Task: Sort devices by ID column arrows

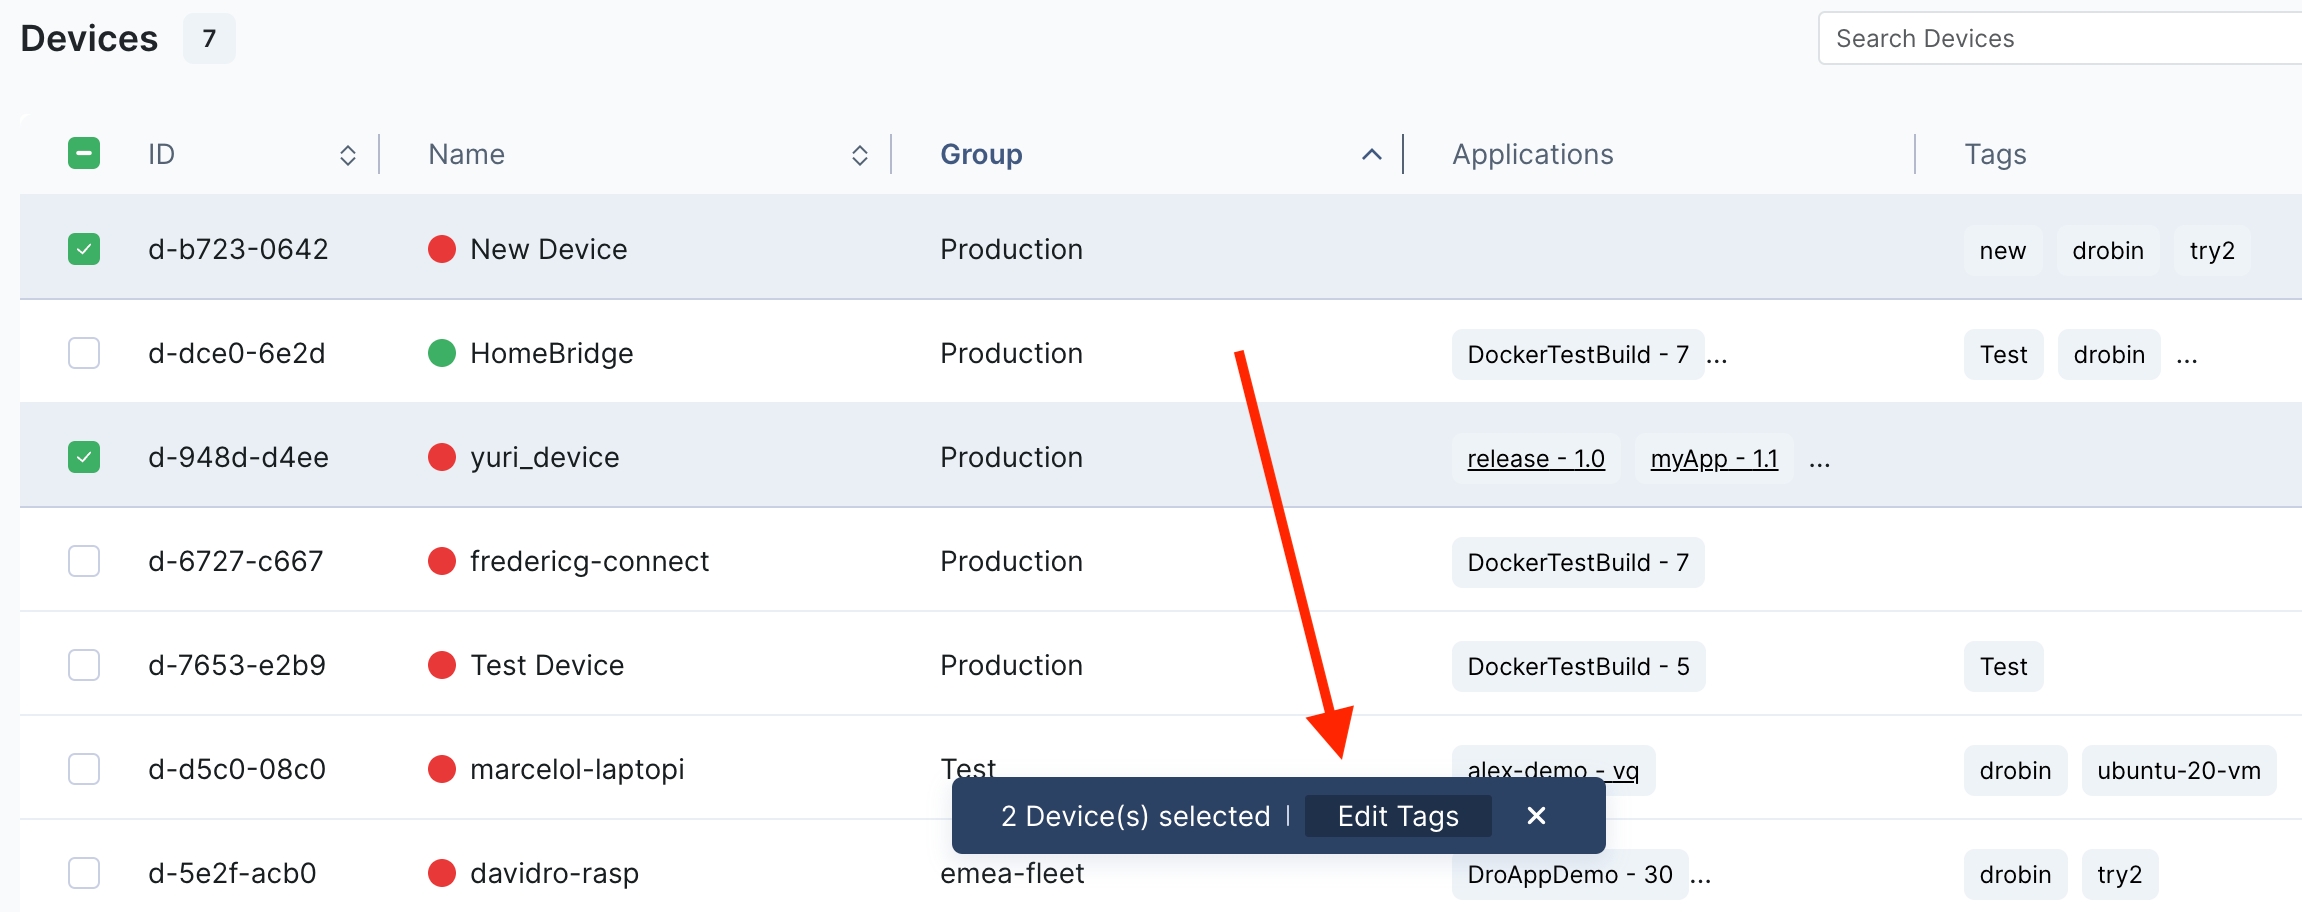Action: (347, 155)
